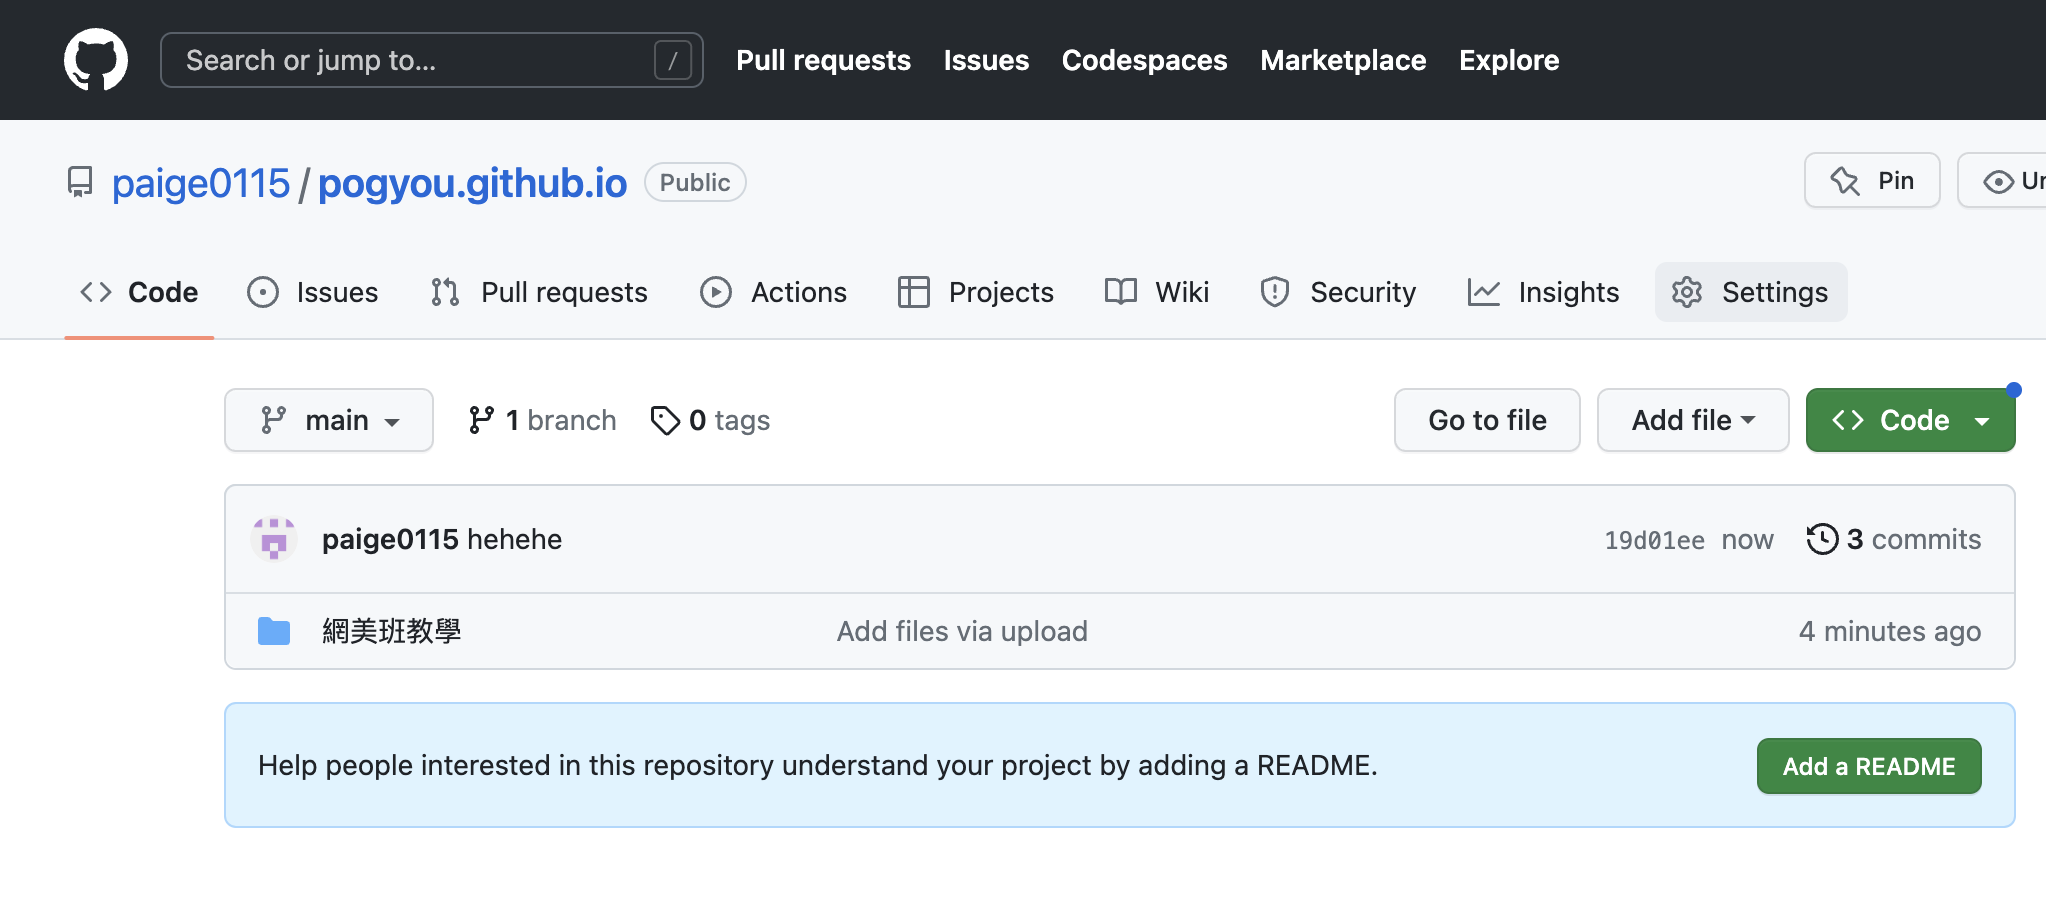
Task: Open the Insights tab
Action: (1543, 292)
